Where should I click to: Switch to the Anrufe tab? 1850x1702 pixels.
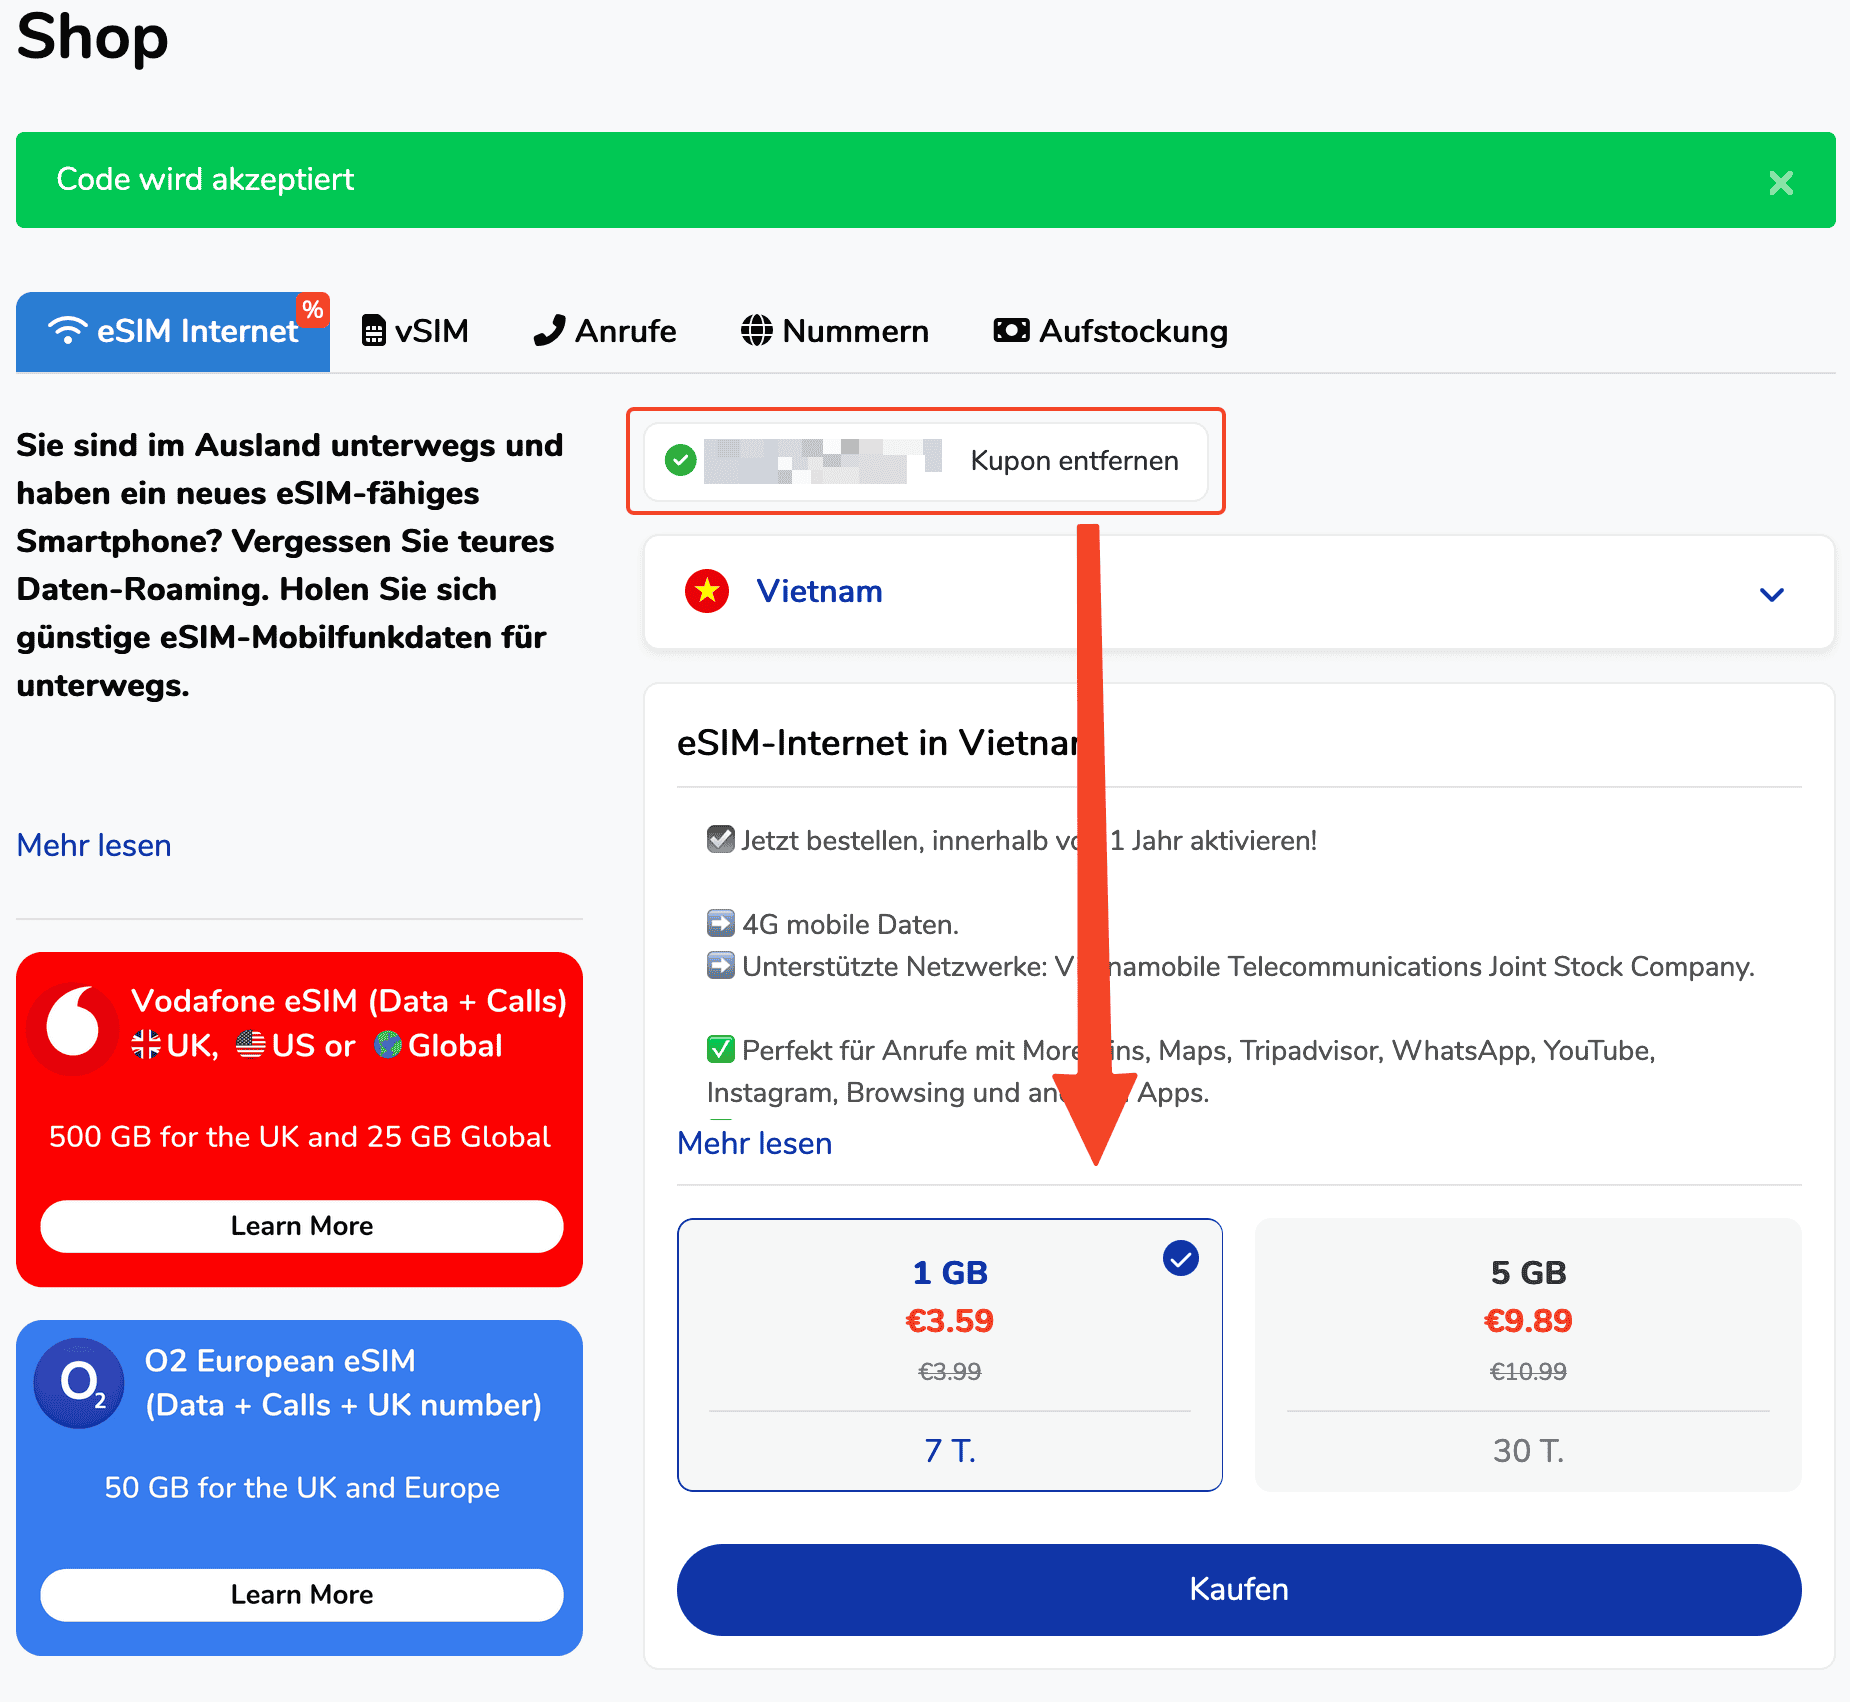click(605, 331)
